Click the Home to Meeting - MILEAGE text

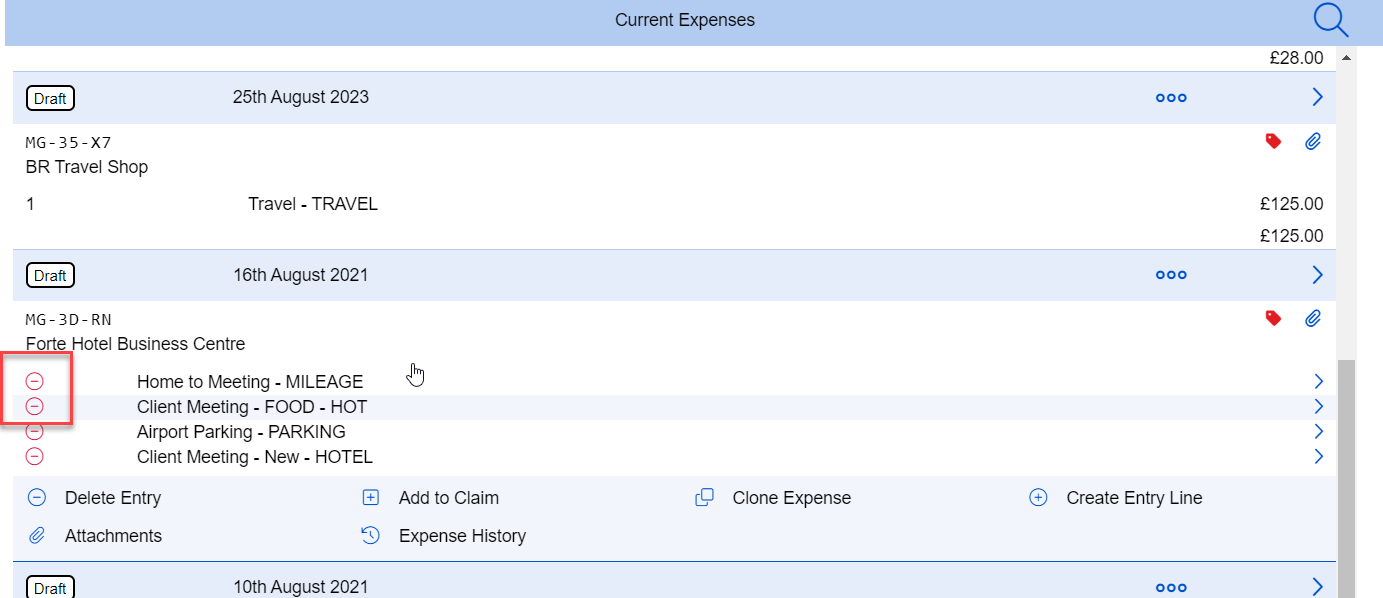tap(250, 382)
